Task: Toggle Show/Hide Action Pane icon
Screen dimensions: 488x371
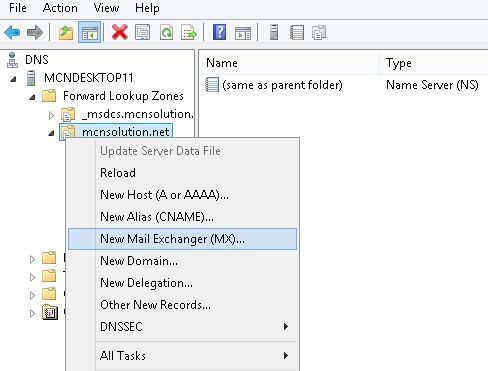Action: click(243, 33)
